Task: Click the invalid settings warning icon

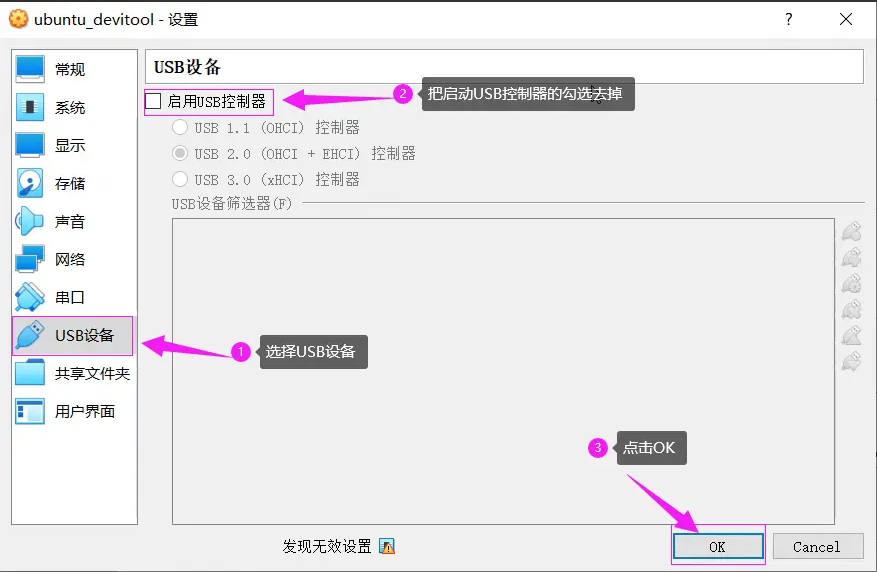Action: point(387,546)
